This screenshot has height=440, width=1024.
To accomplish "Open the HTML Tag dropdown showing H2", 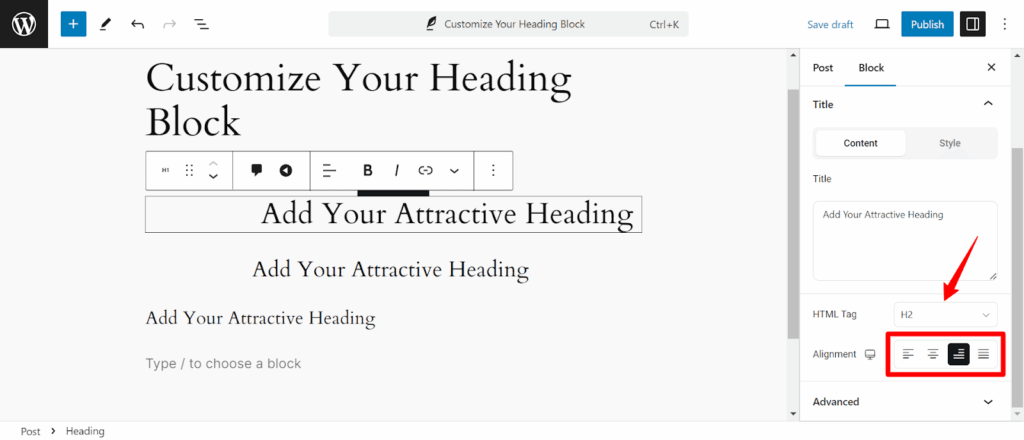I will [945, 315].
